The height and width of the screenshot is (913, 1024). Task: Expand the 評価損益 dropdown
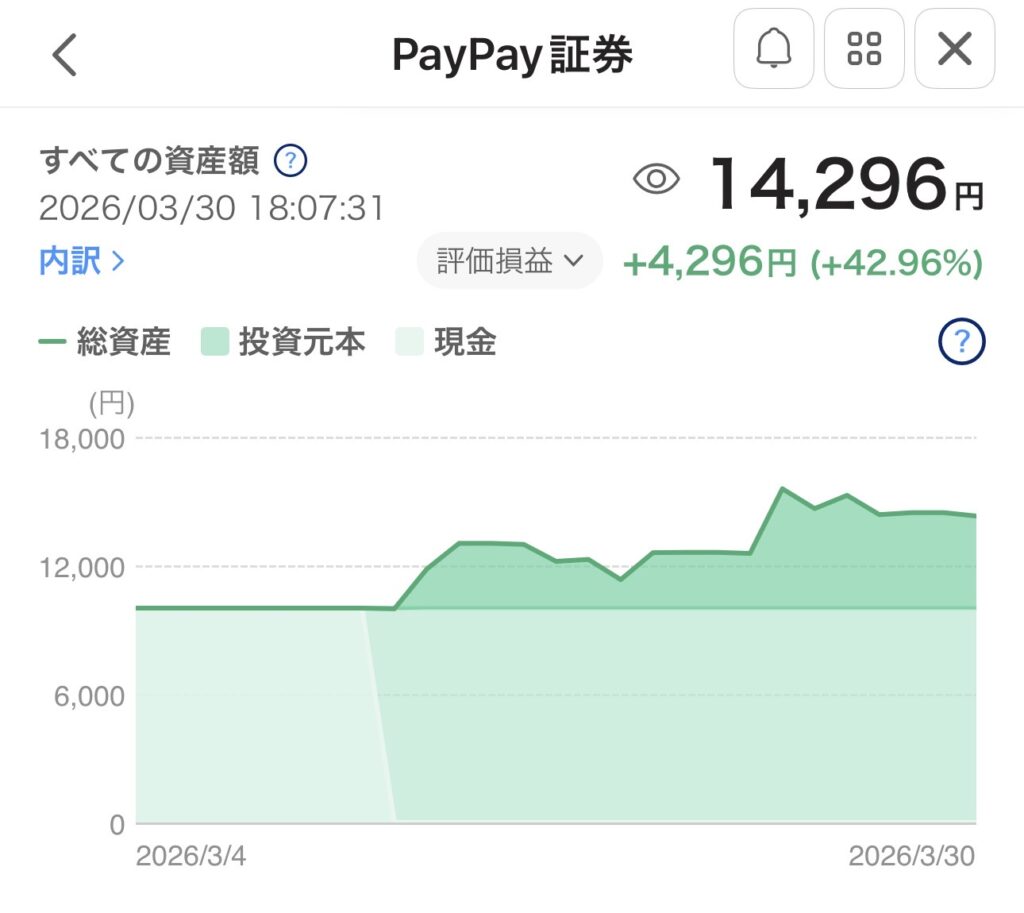coord(509,261)
